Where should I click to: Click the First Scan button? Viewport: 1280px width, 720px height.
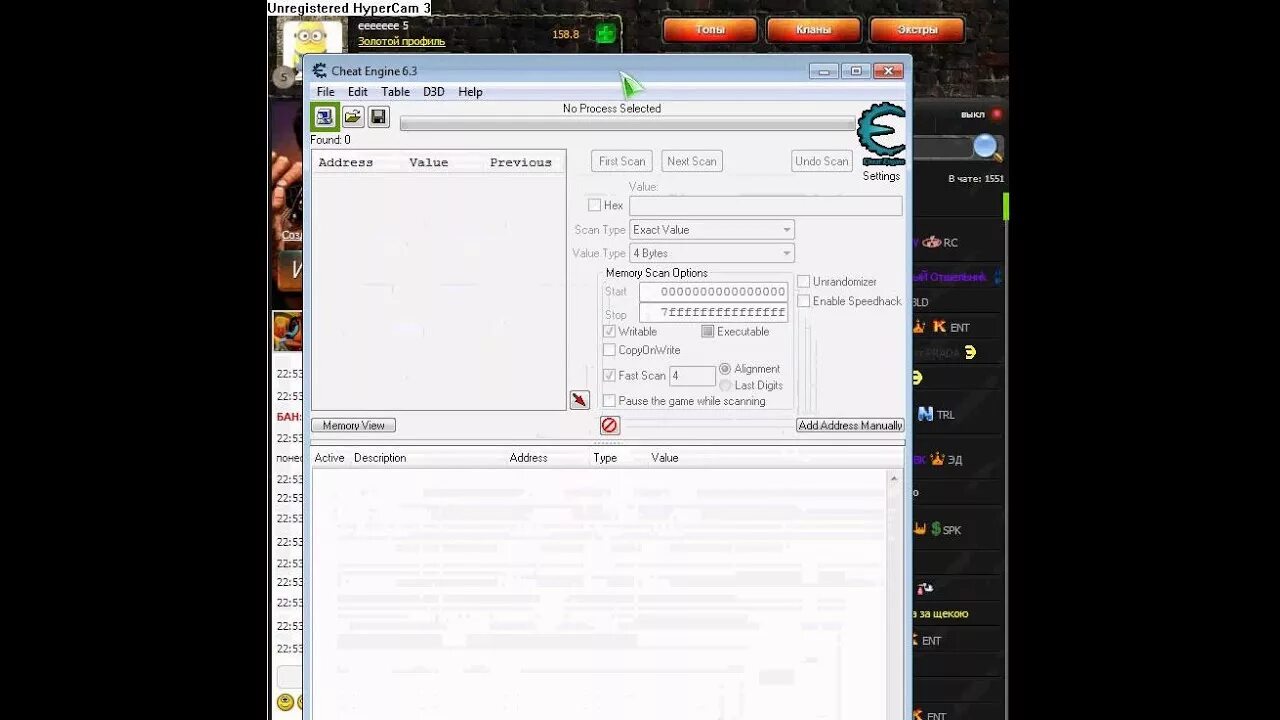point(622,161)
